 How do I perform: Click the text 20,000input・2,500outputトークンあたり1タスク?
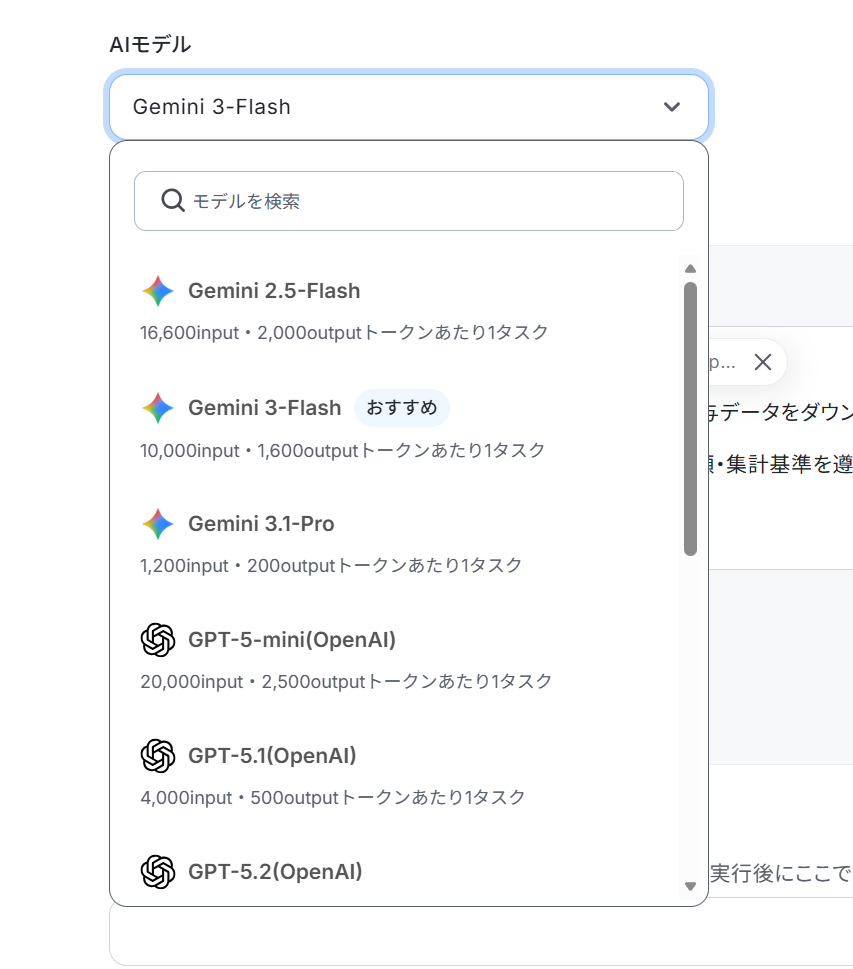click(x=346, y=682)
